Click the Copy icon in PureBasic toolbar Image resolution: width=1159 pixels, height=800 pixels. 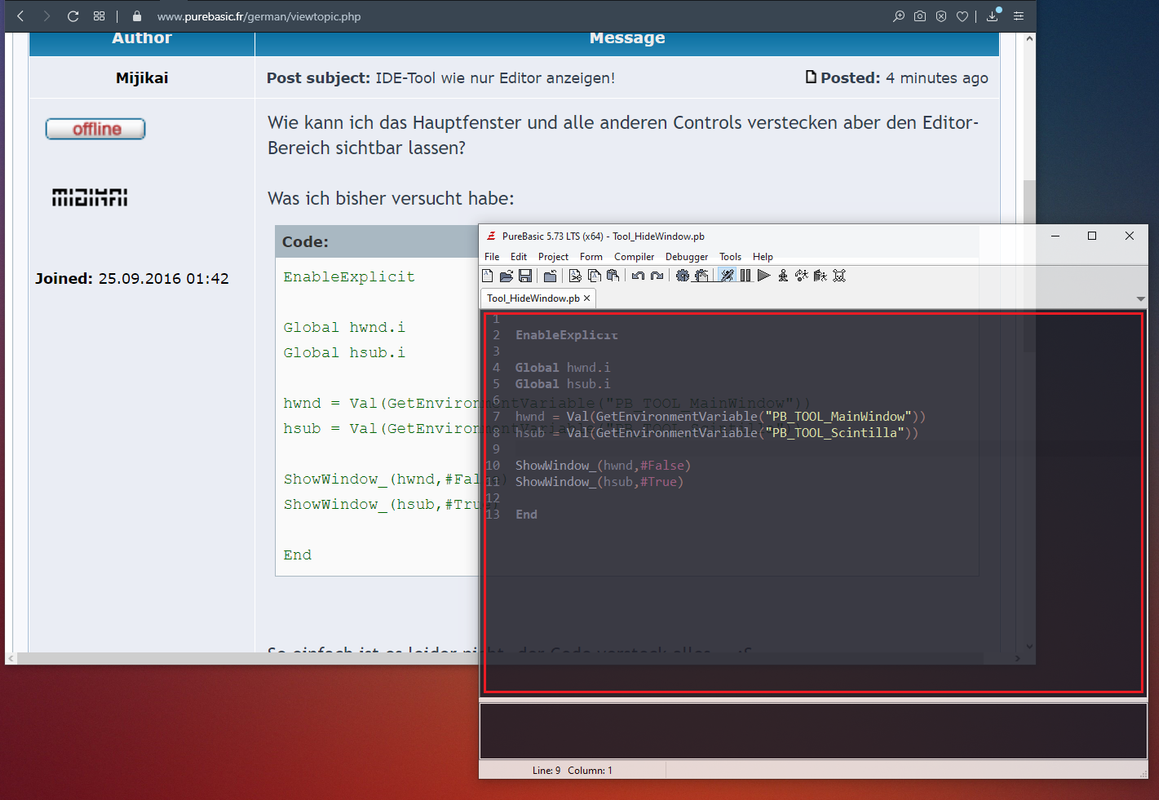click(594, 276)
